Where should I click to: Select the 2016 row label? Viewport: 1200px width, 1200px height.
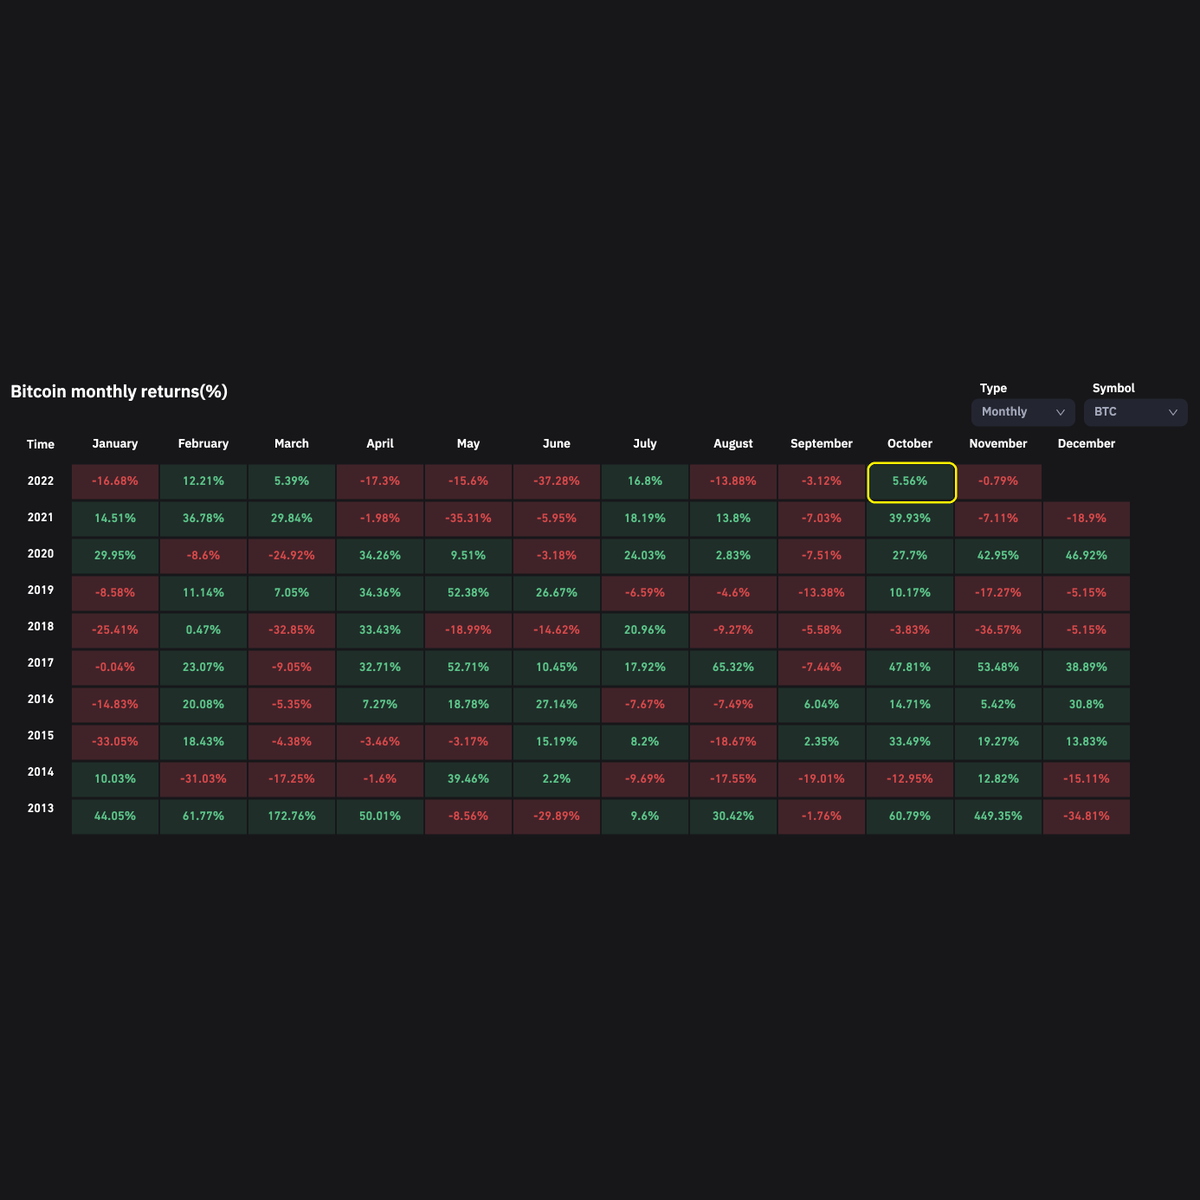click(41, 700)
